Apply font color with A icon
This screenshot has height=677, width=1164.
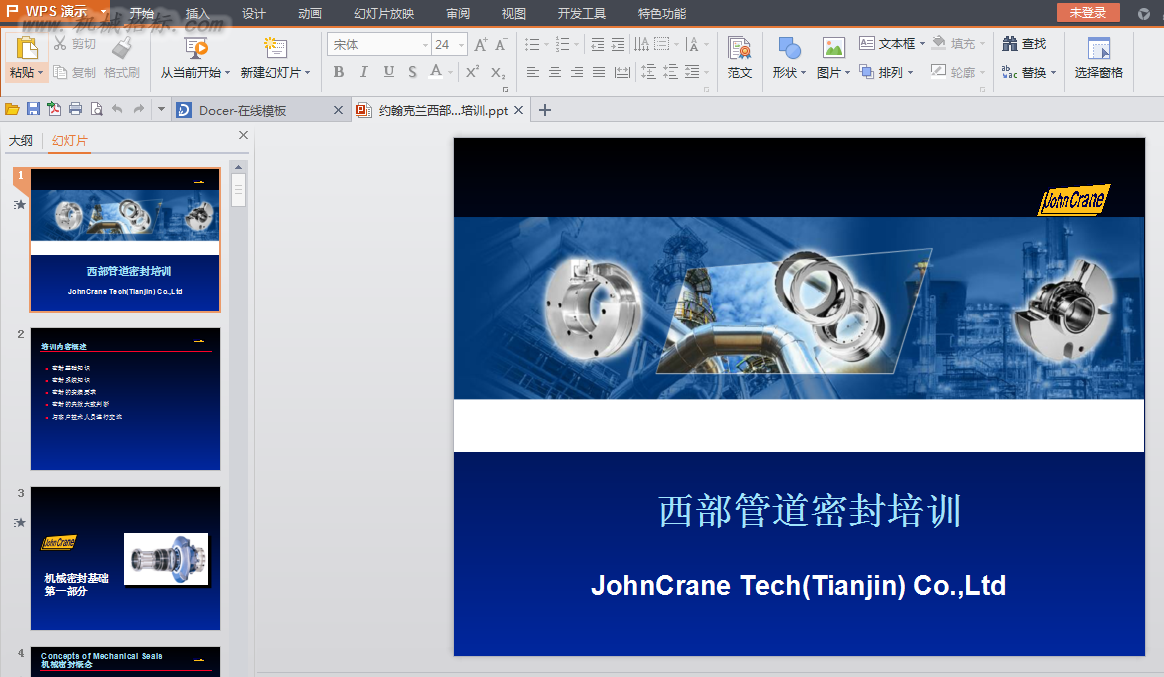(436, 71)
